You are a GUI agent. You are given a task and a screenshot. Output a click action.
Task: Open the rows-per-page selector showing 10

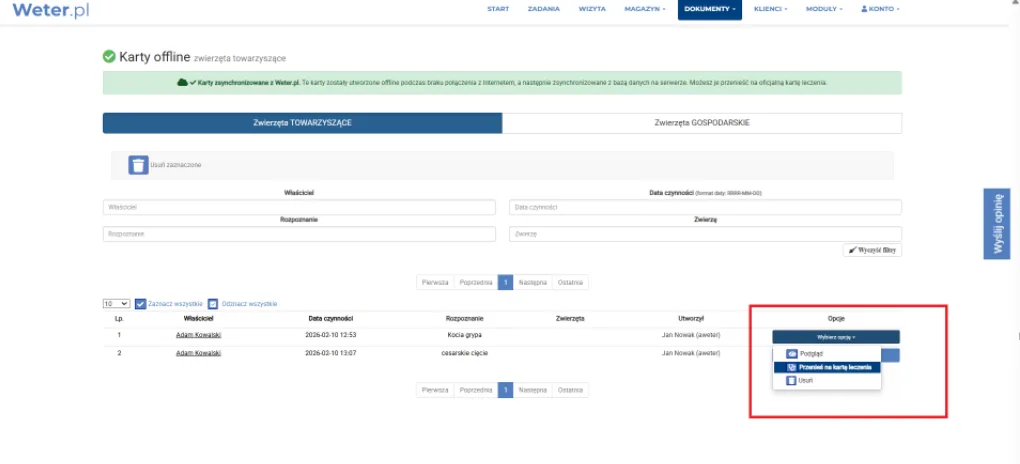click(116, 304)
